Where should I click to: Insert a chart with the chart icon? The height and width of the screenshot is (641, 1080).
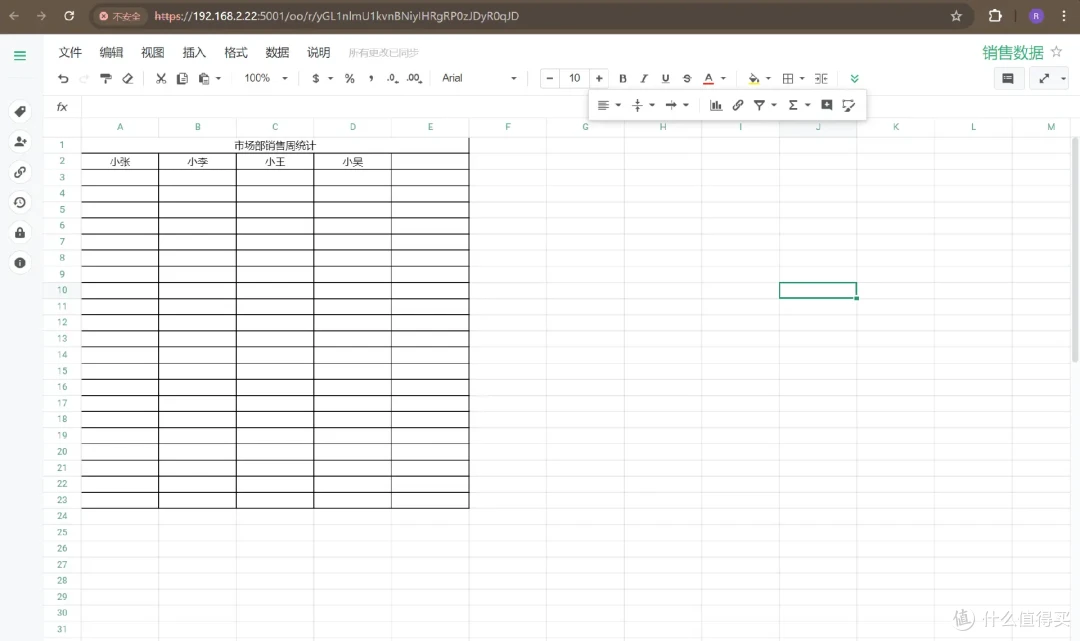716,105
